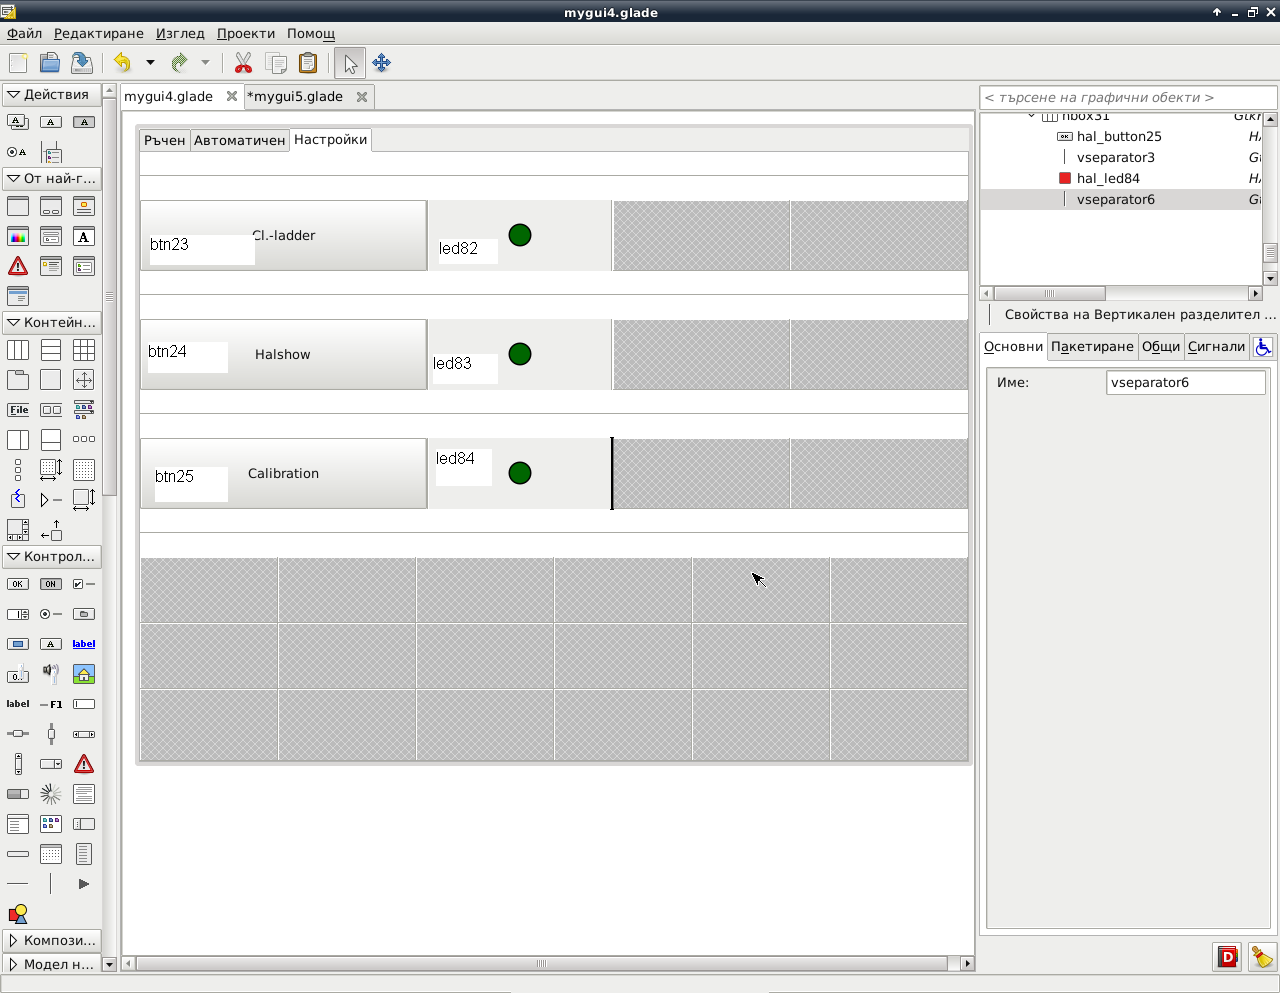Open the Изглед menu
Viewport: 1280px width, 993px height.
point(180,34)
